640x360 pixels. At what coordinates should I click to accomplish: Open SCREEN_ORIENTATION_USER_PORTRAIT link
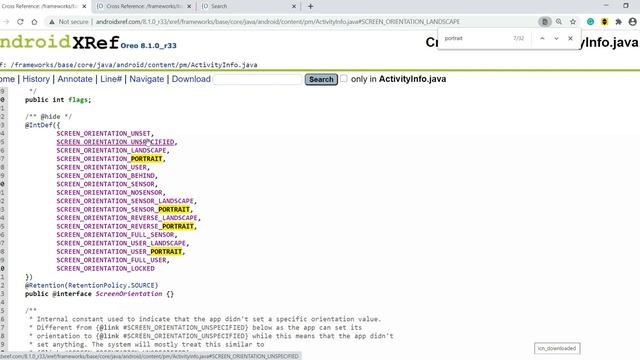(119, 251)
